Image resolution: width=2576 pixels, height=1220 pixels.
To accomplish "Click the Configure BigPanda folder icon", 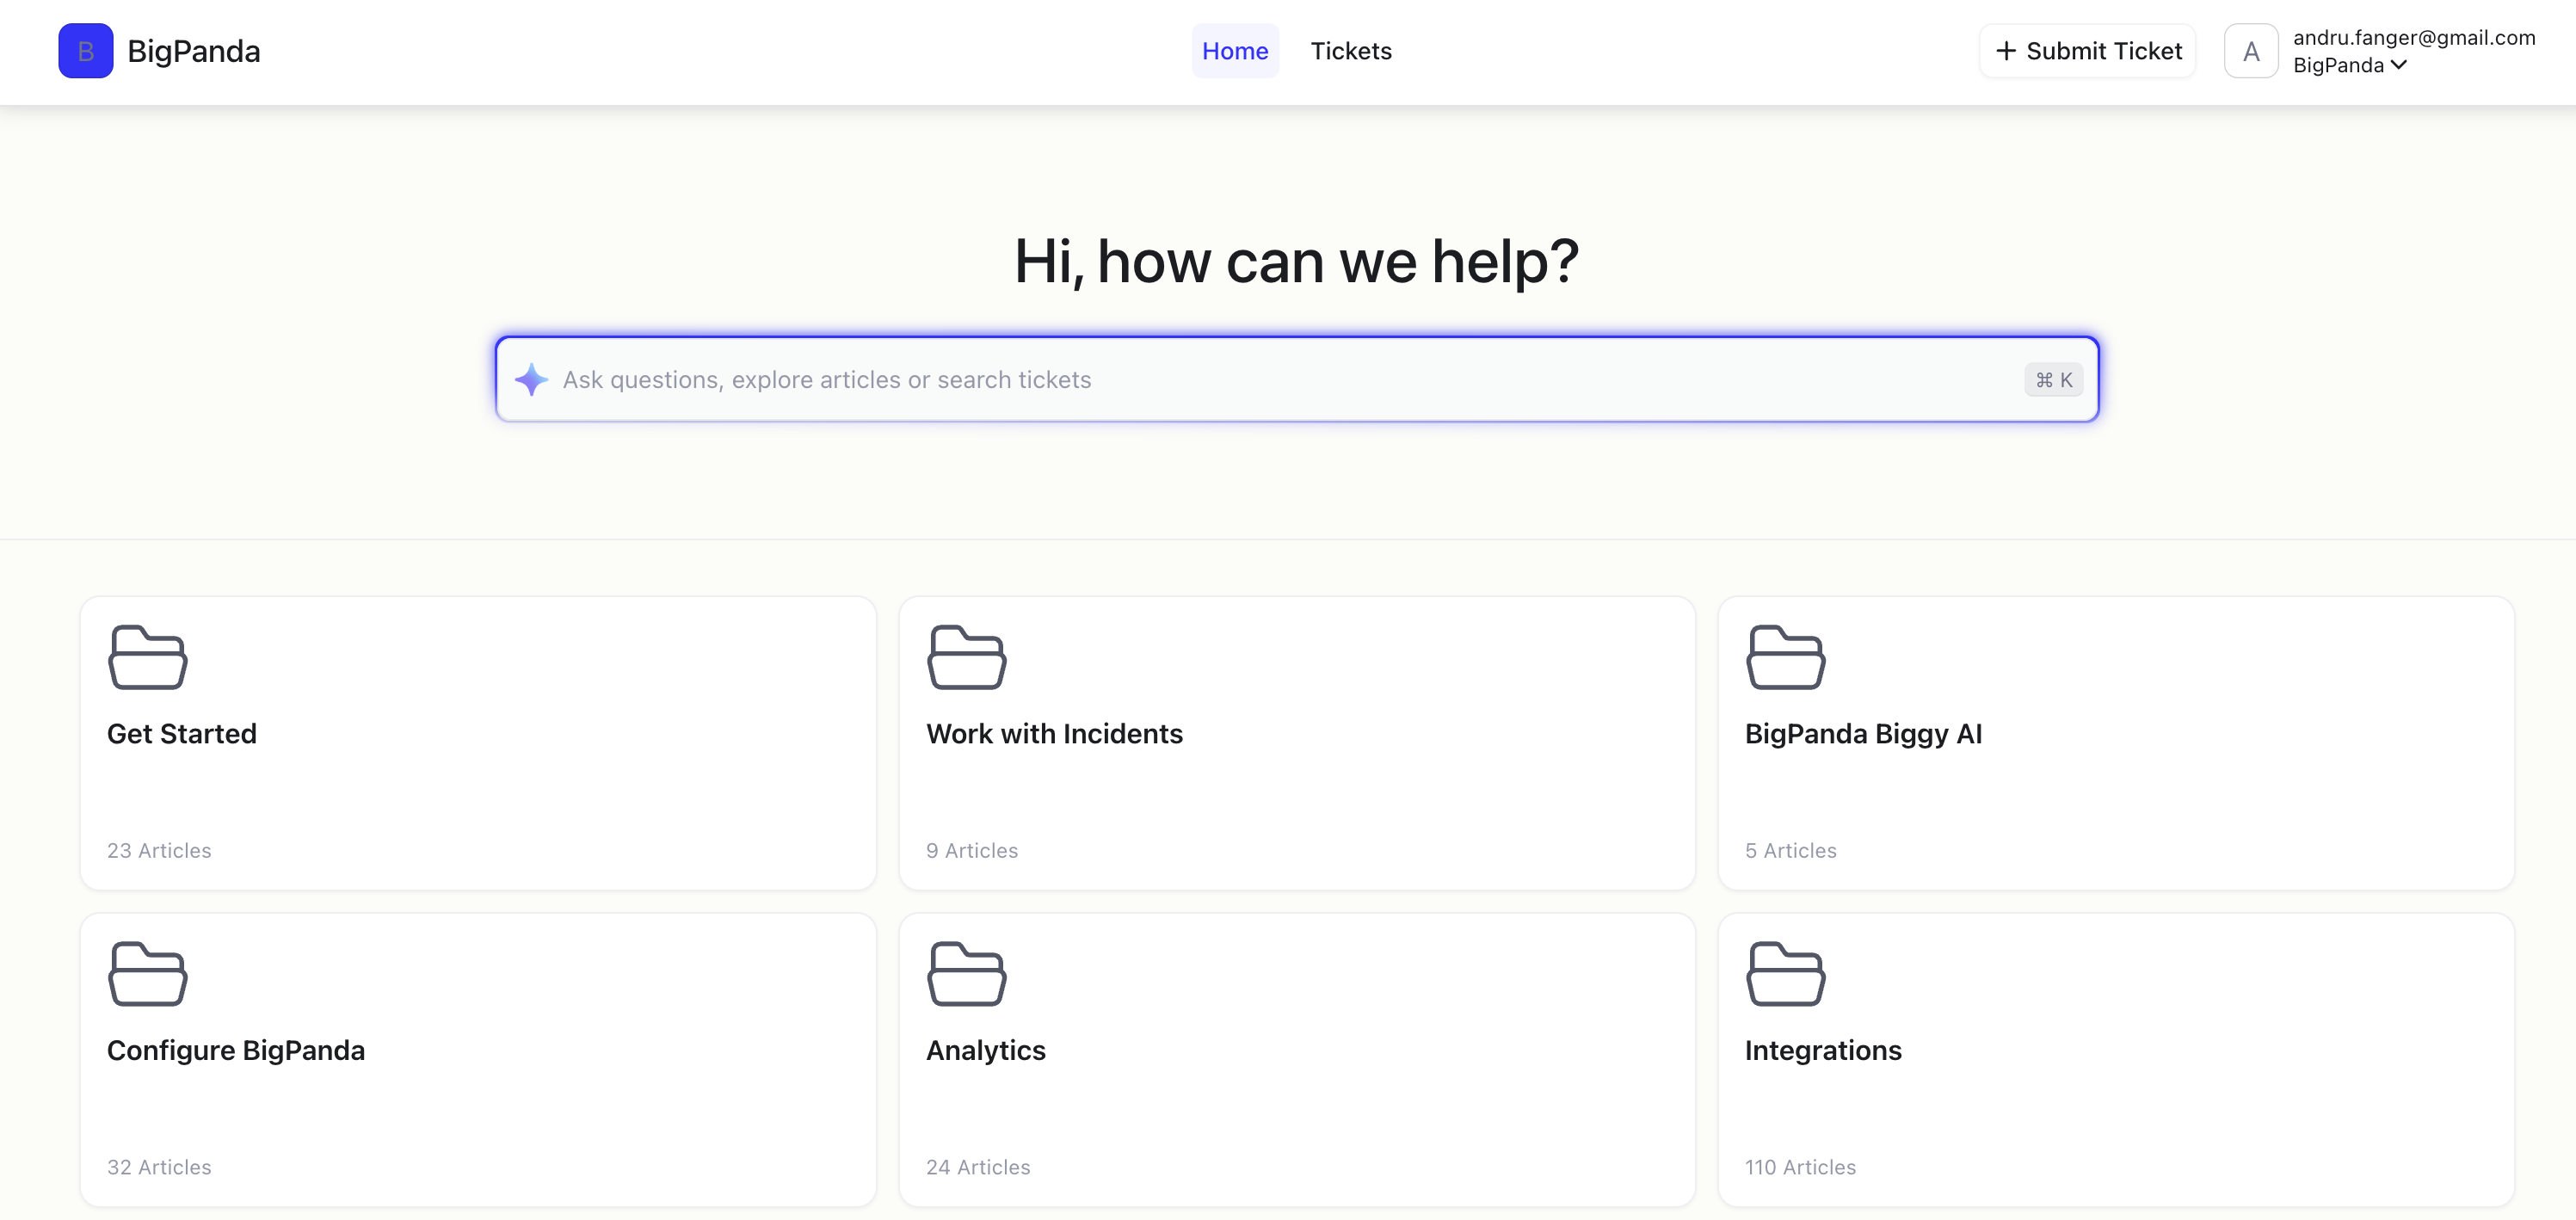I will [147, 973].
